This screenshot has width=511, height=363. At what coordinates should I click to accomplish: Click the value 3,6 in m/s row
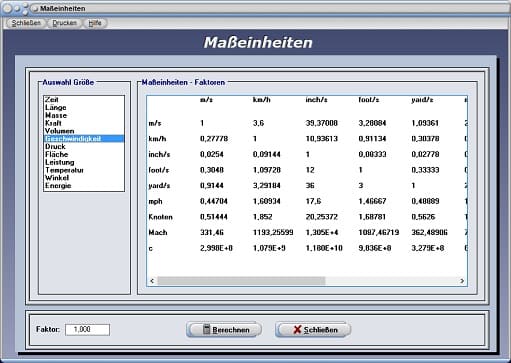click(258, 123)
